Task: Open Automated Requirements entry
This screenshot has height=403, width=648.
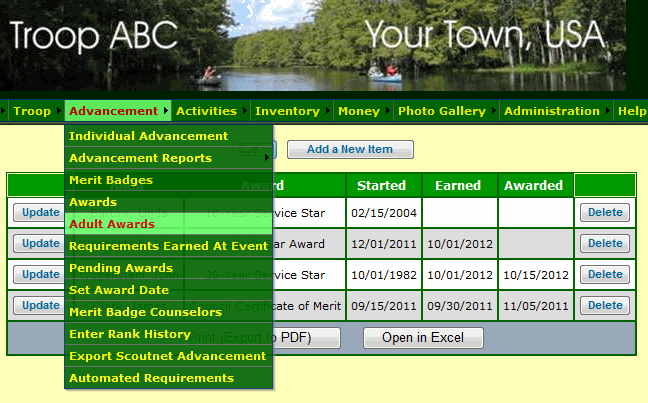Action: tap(169, 378)
